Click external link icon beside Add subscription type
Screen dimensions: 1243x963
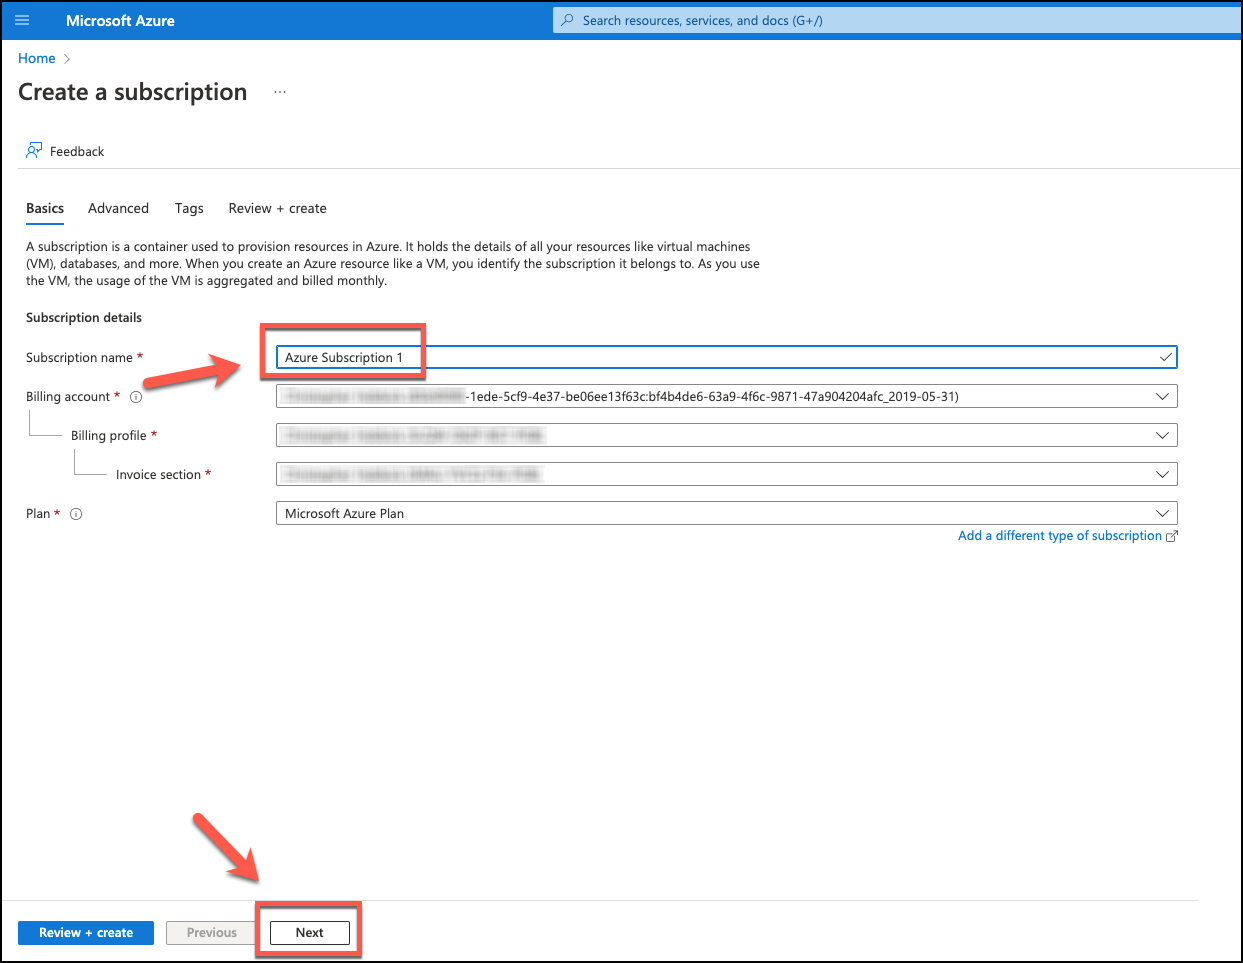tap(1172, 536)
